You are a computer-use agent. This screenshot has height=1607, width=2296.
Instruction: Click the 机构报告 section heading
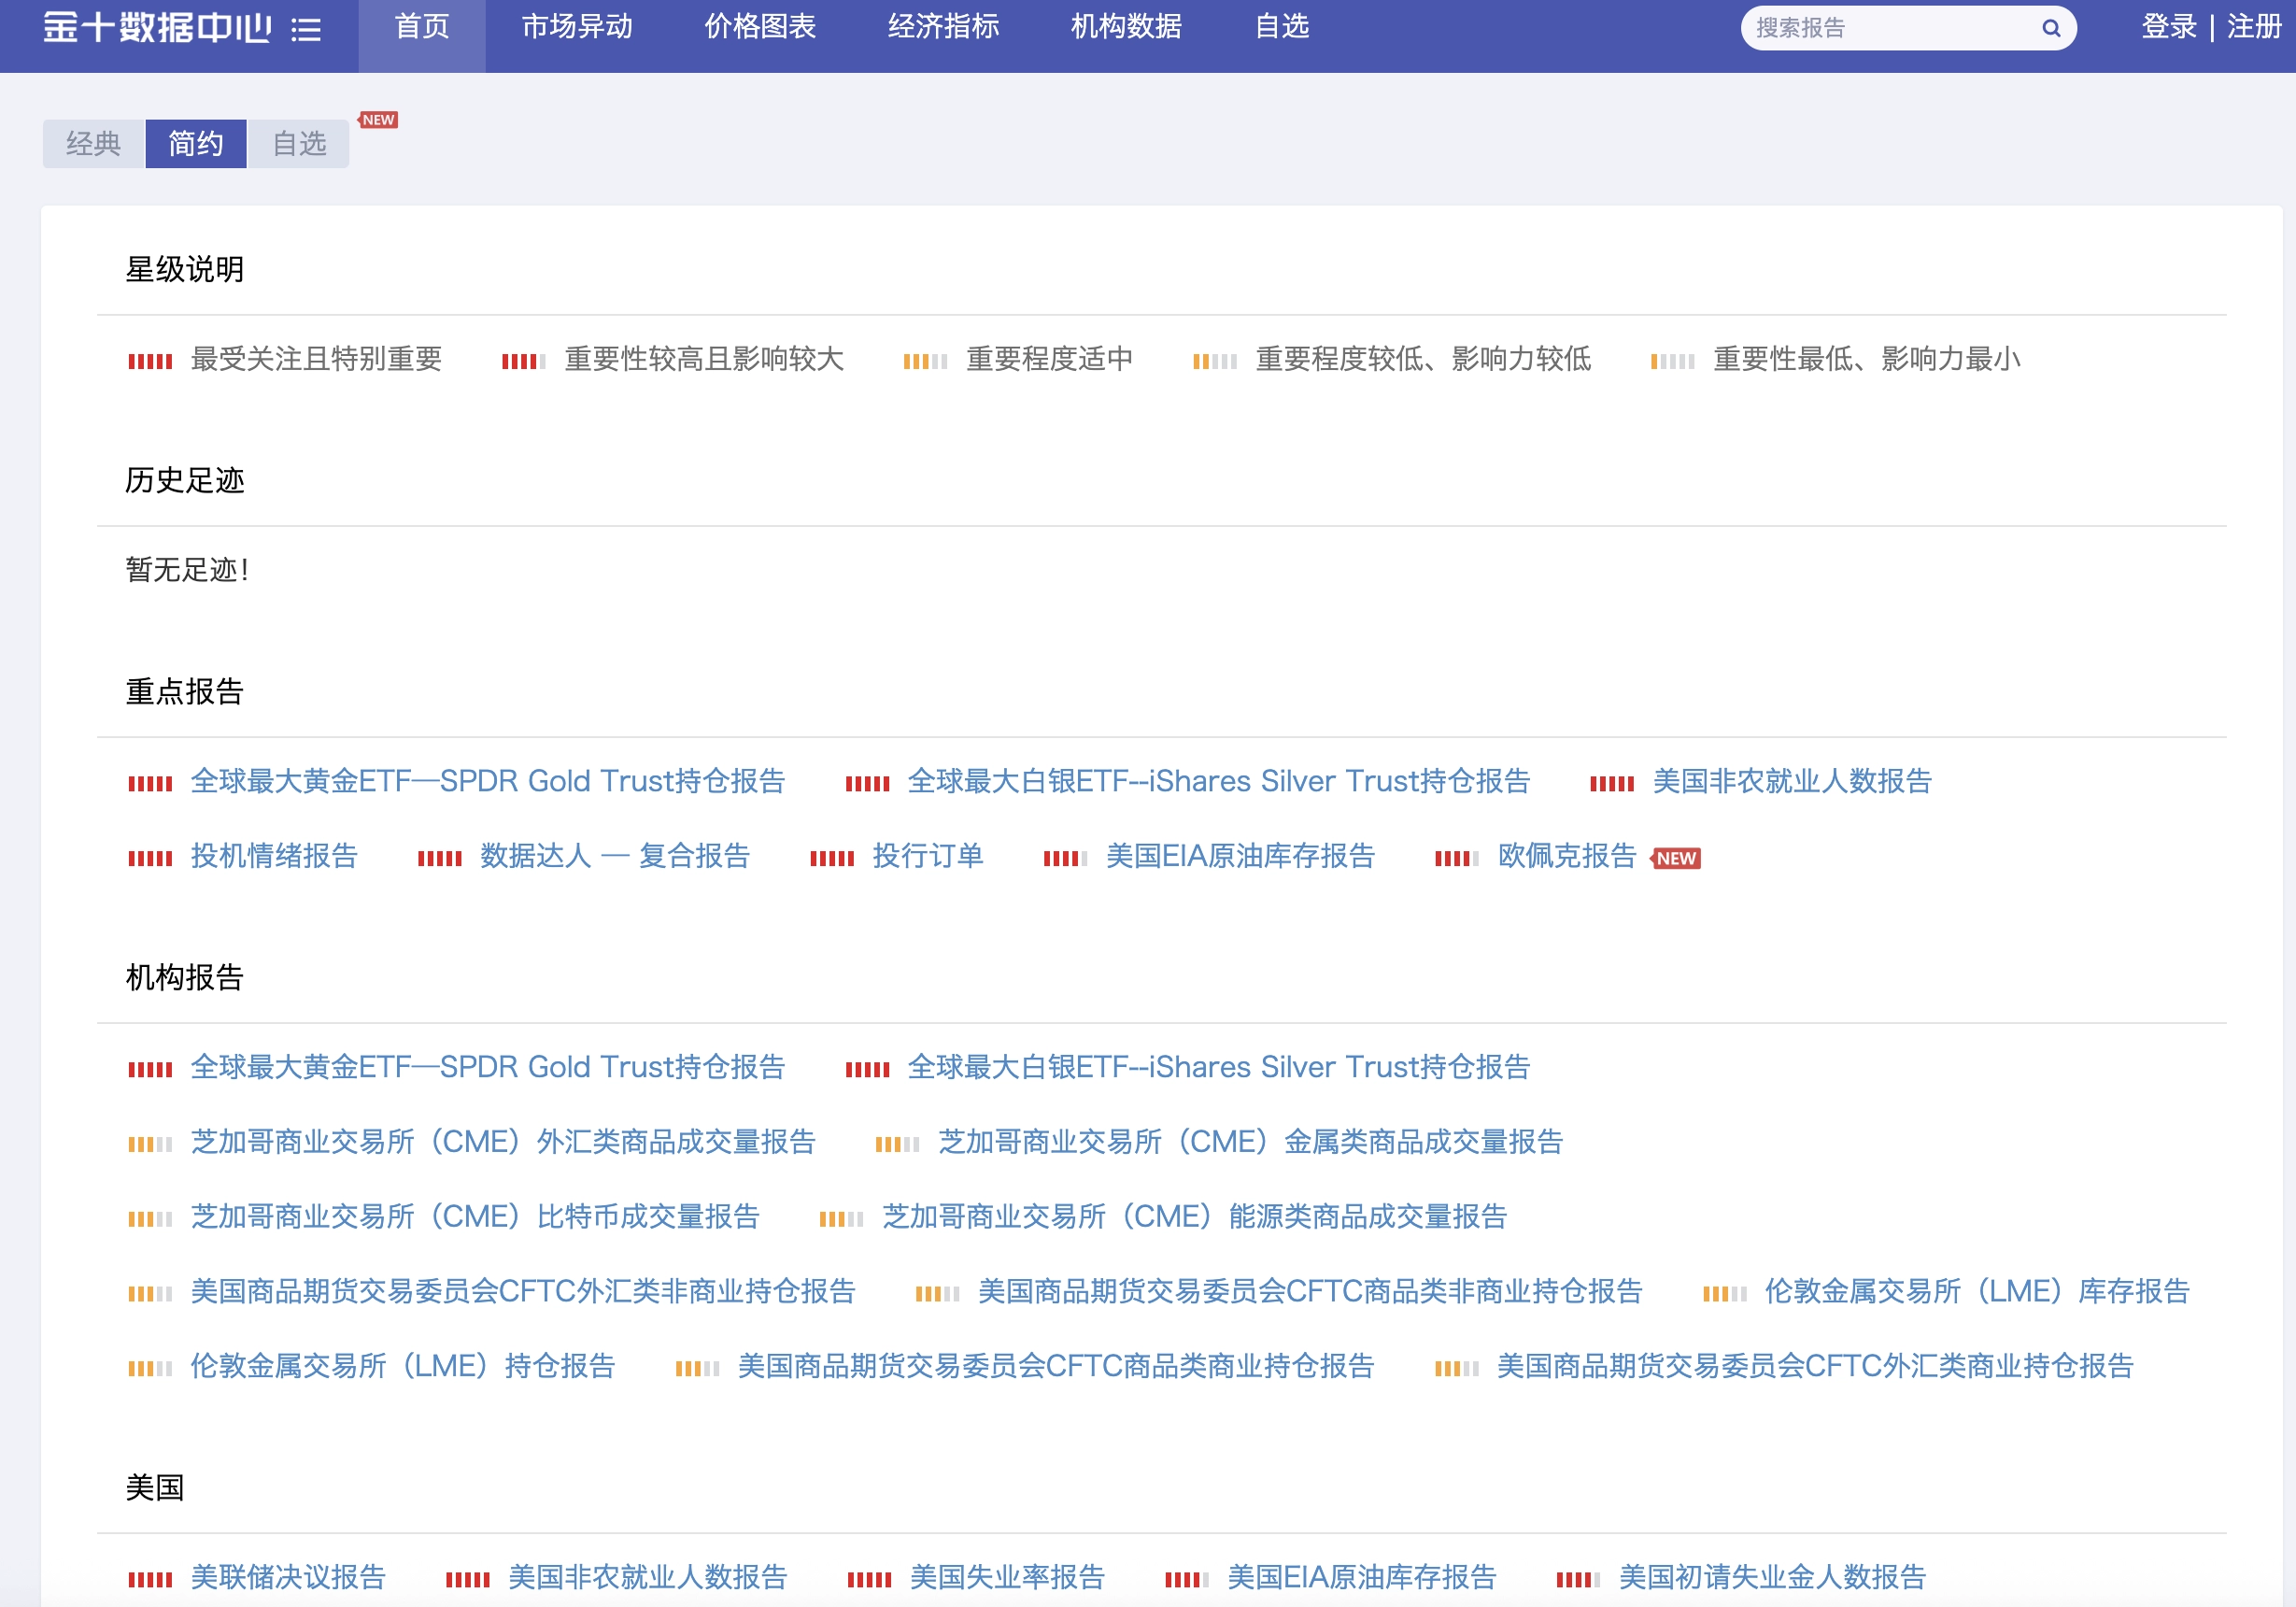pos(185,978)
